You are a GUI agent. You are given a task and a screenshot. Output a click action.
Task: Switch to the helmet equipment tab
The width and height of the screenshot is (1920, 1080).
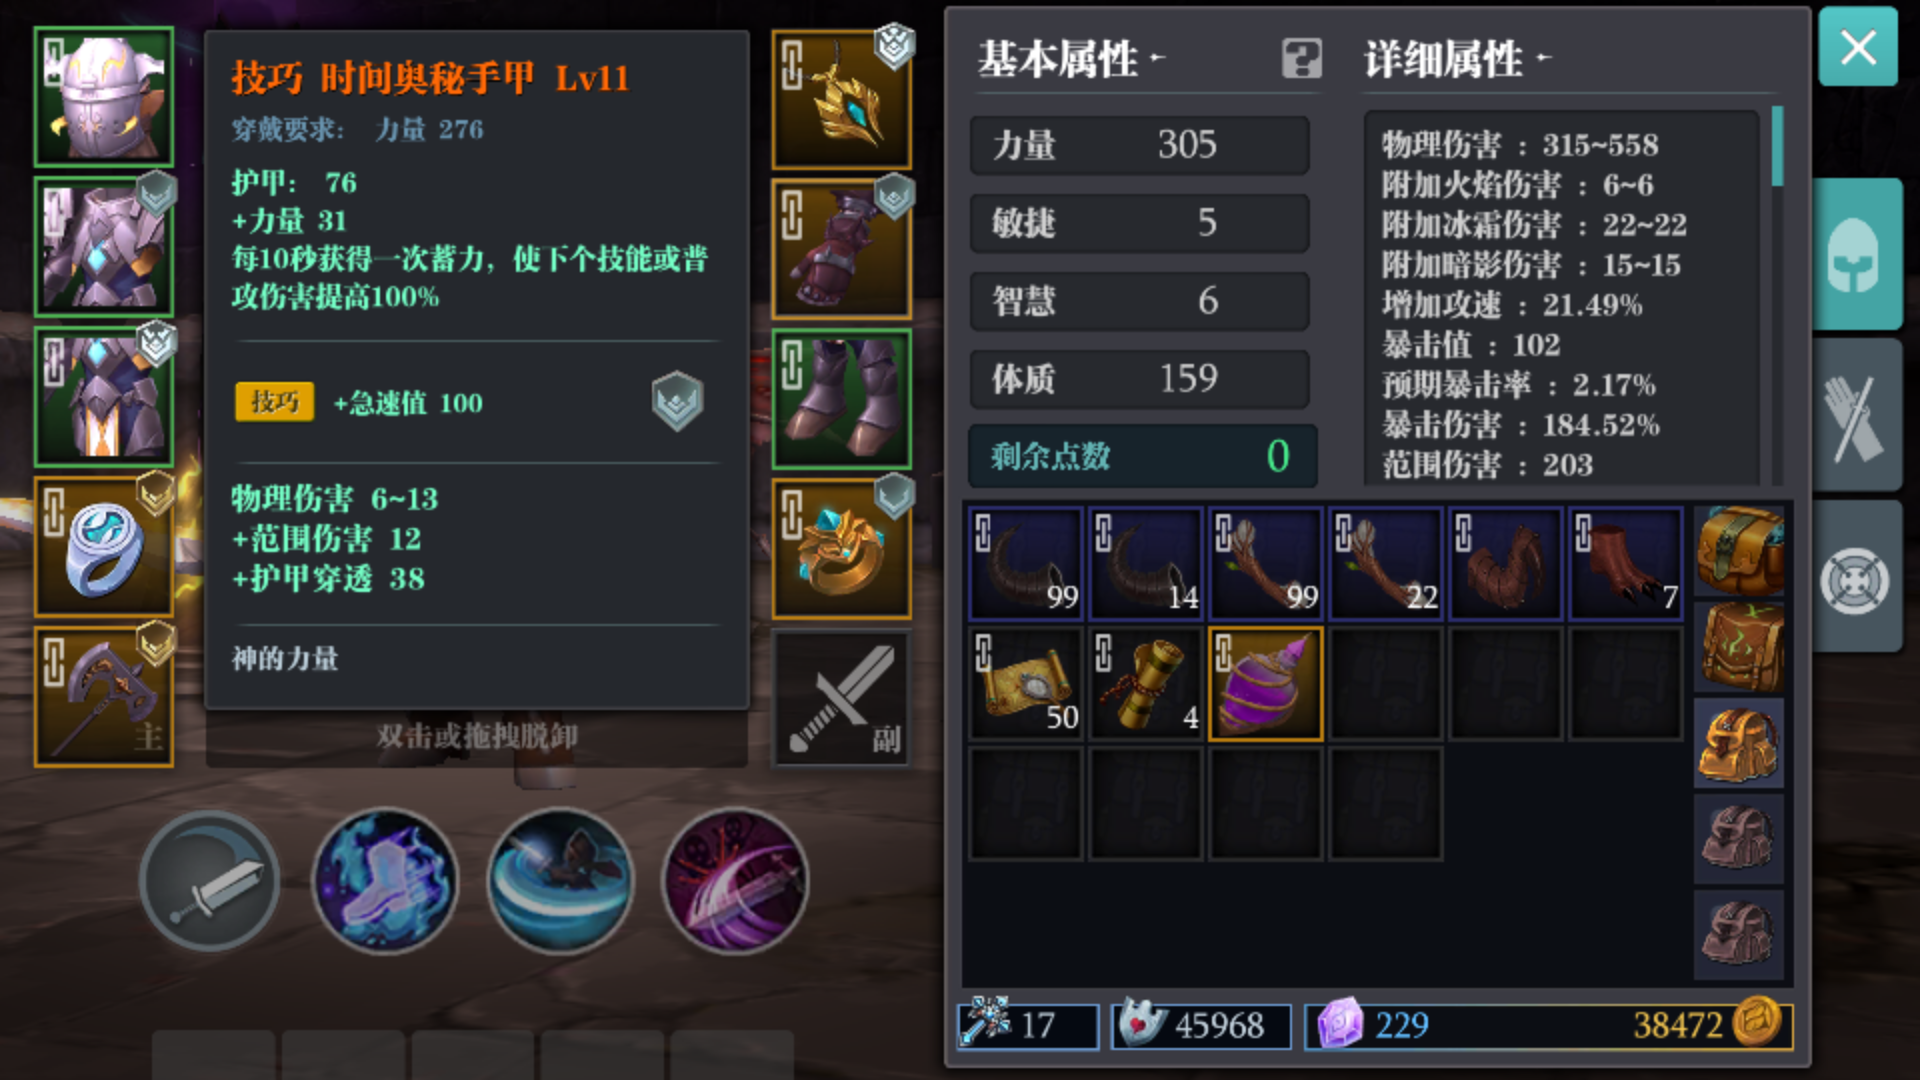point(1857,254)
